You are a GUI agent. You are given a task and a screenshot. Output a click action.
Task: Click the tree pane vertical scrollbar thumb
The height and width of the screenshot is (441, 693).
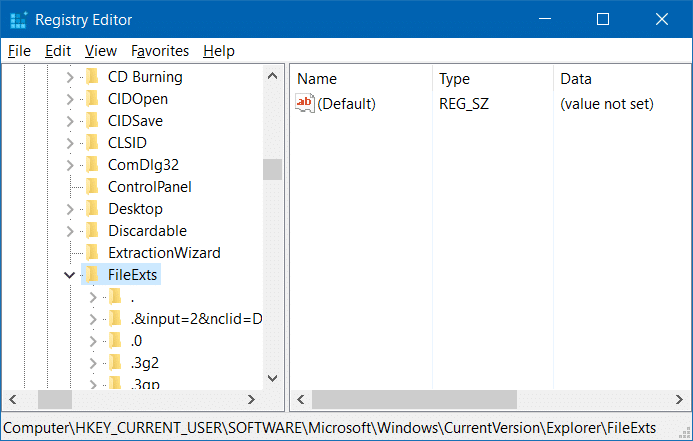[x=273, y=169]
